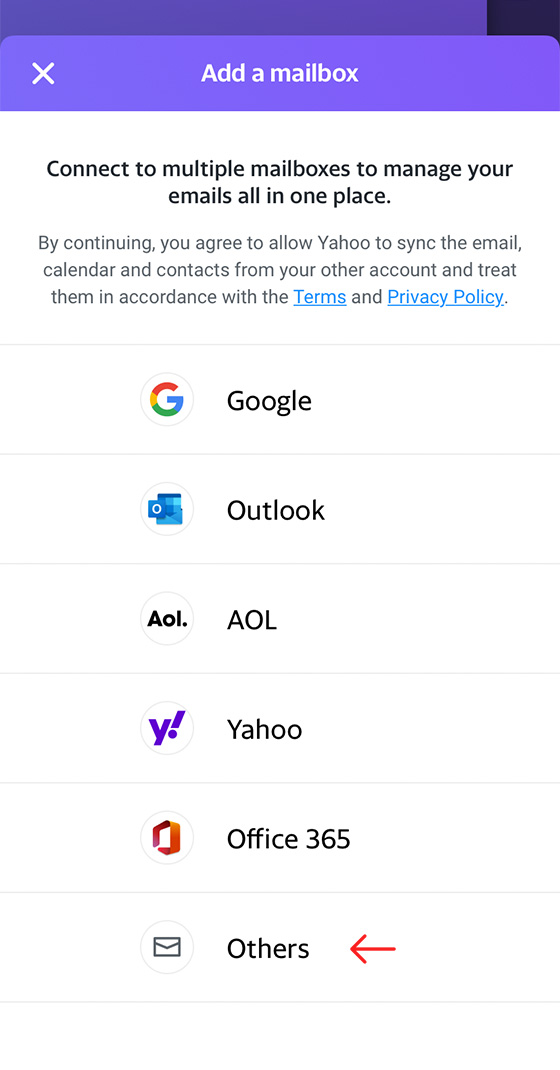The height and width of the screenshot is (1070, 560).
Task: Open the Privacy Policy link
Action: 445,298
